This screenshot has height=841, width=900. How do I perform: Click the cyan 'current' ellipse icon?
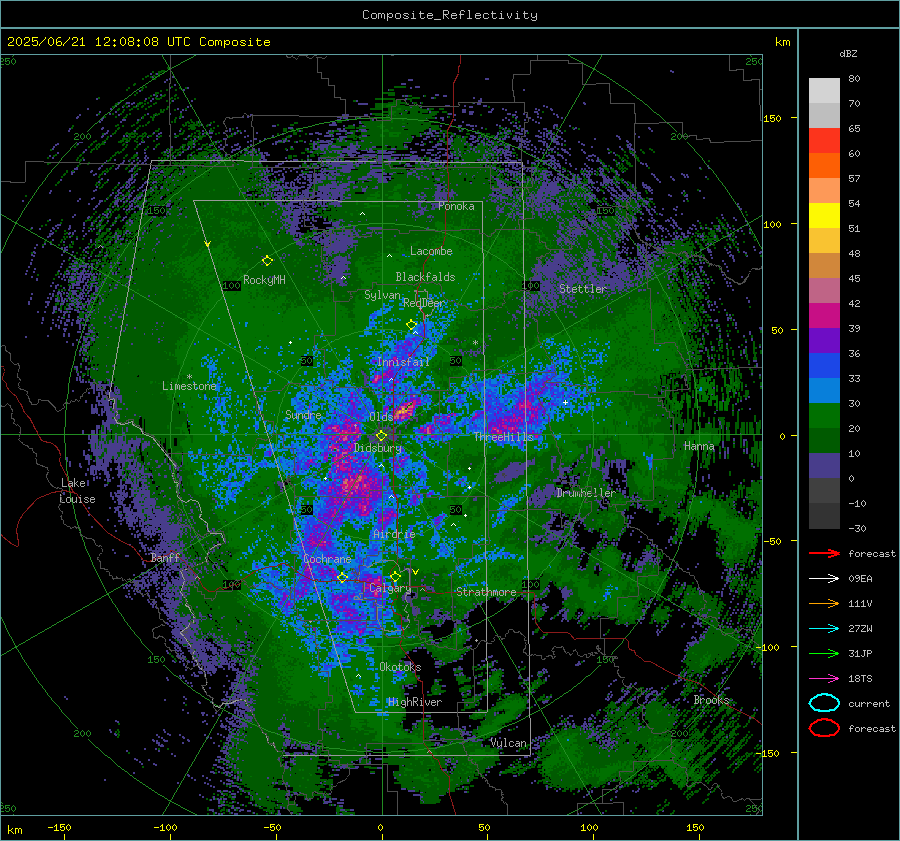824,703
